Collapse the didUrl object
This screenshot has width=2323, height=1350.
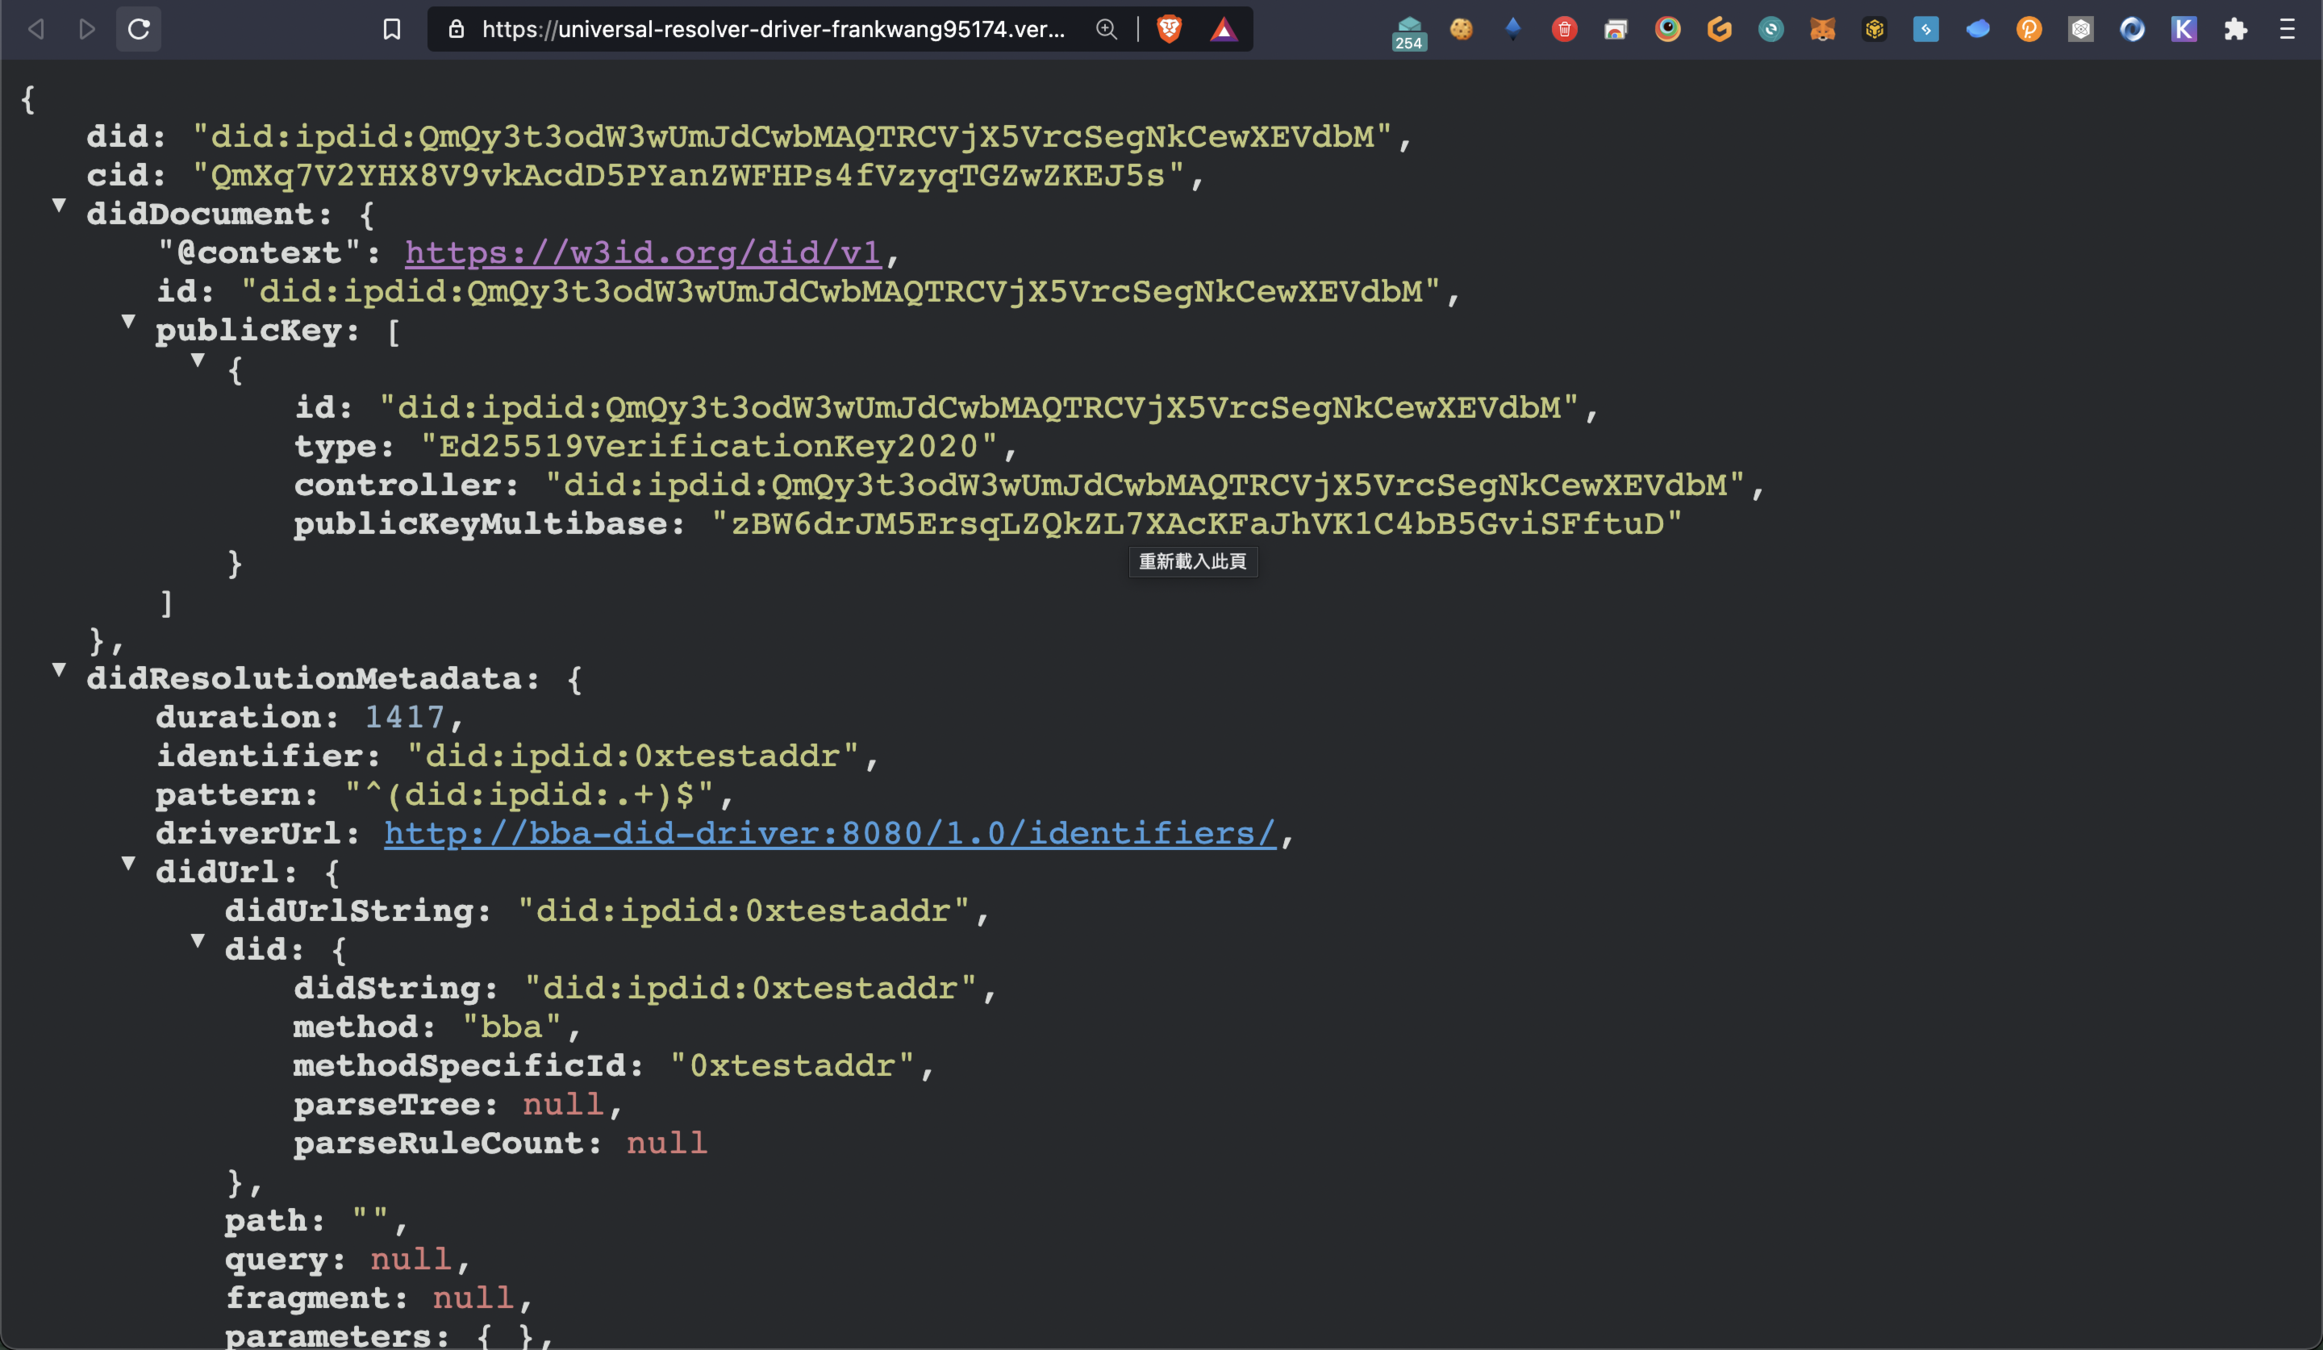(x=128, y=863)
